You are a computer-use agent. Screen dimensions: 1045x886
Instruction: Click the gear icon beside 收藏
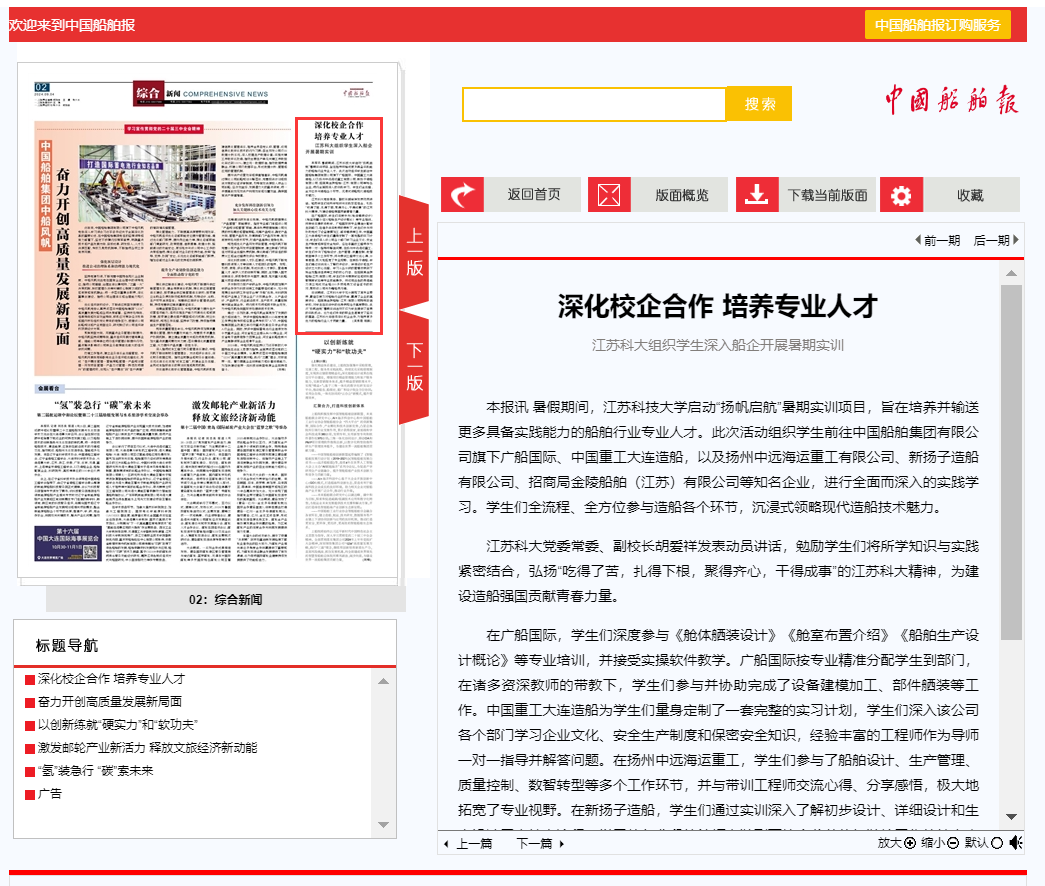(901, 195)
